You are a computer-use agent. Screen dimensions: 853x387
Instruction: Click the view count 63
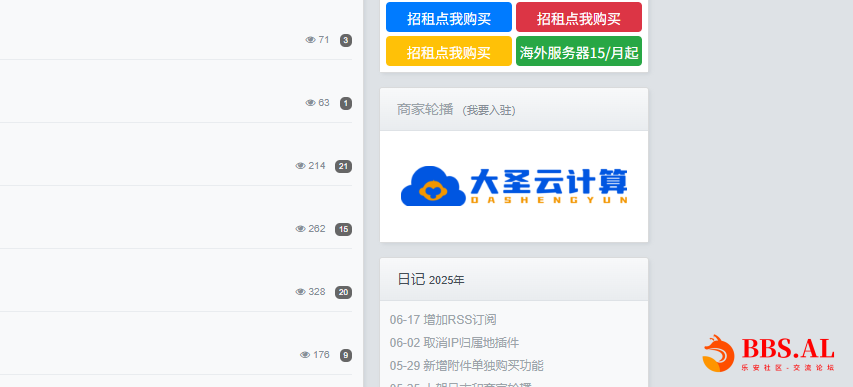(x=324, y=103)
